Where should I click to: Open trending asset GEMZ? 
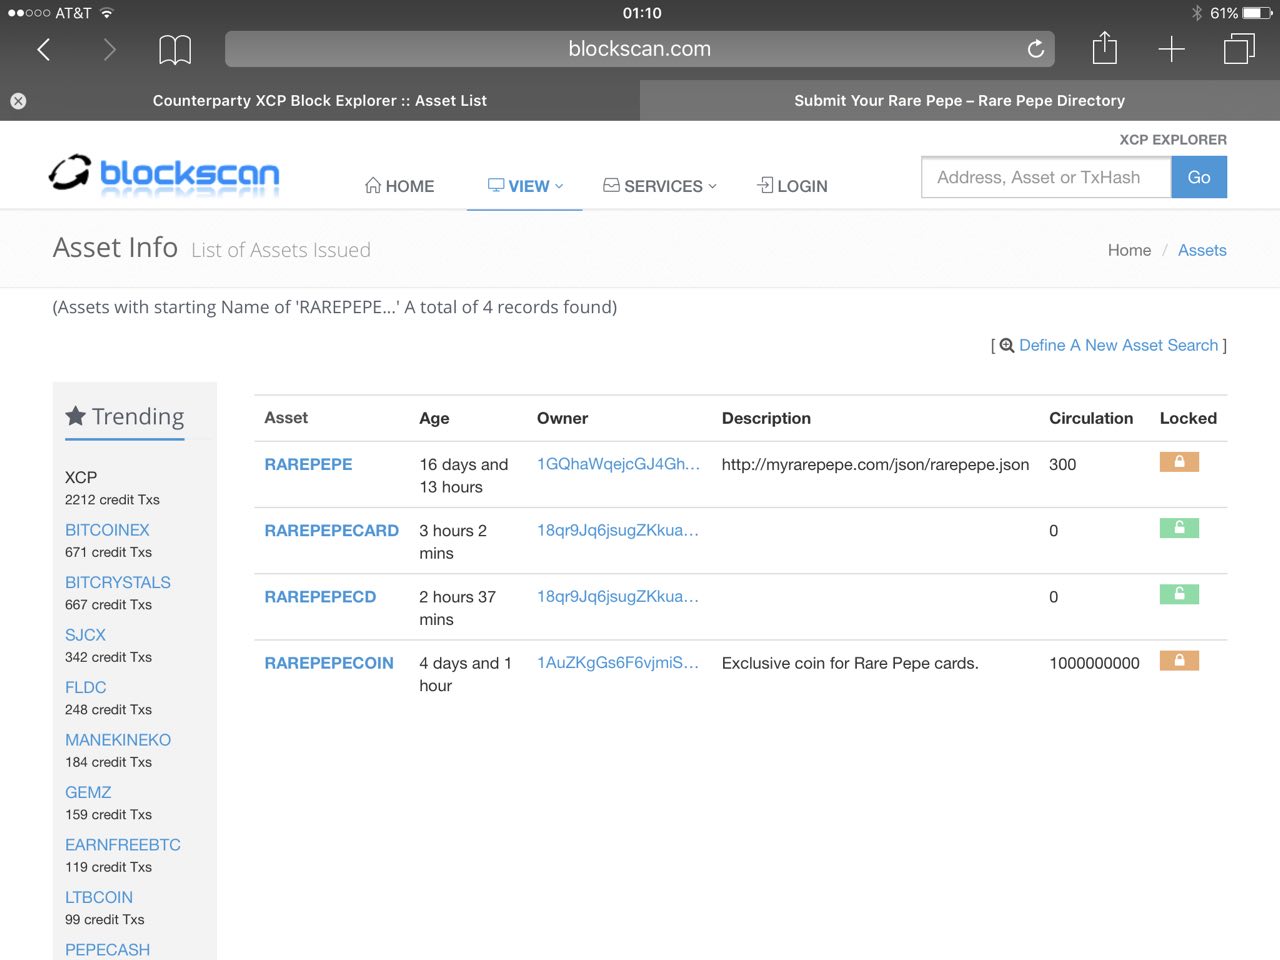pyautogui.click(x=88, y=792)
